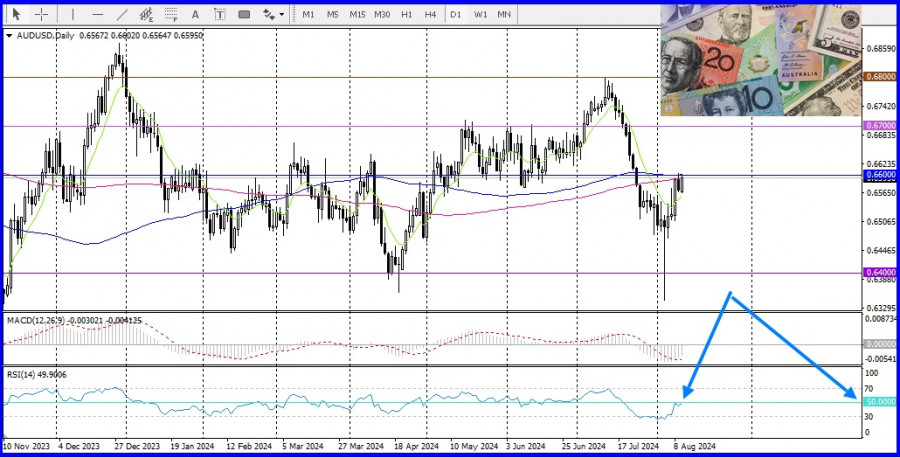
Task: Pick the horizontal line drawing tool
Action: click(x=97, y=15)
